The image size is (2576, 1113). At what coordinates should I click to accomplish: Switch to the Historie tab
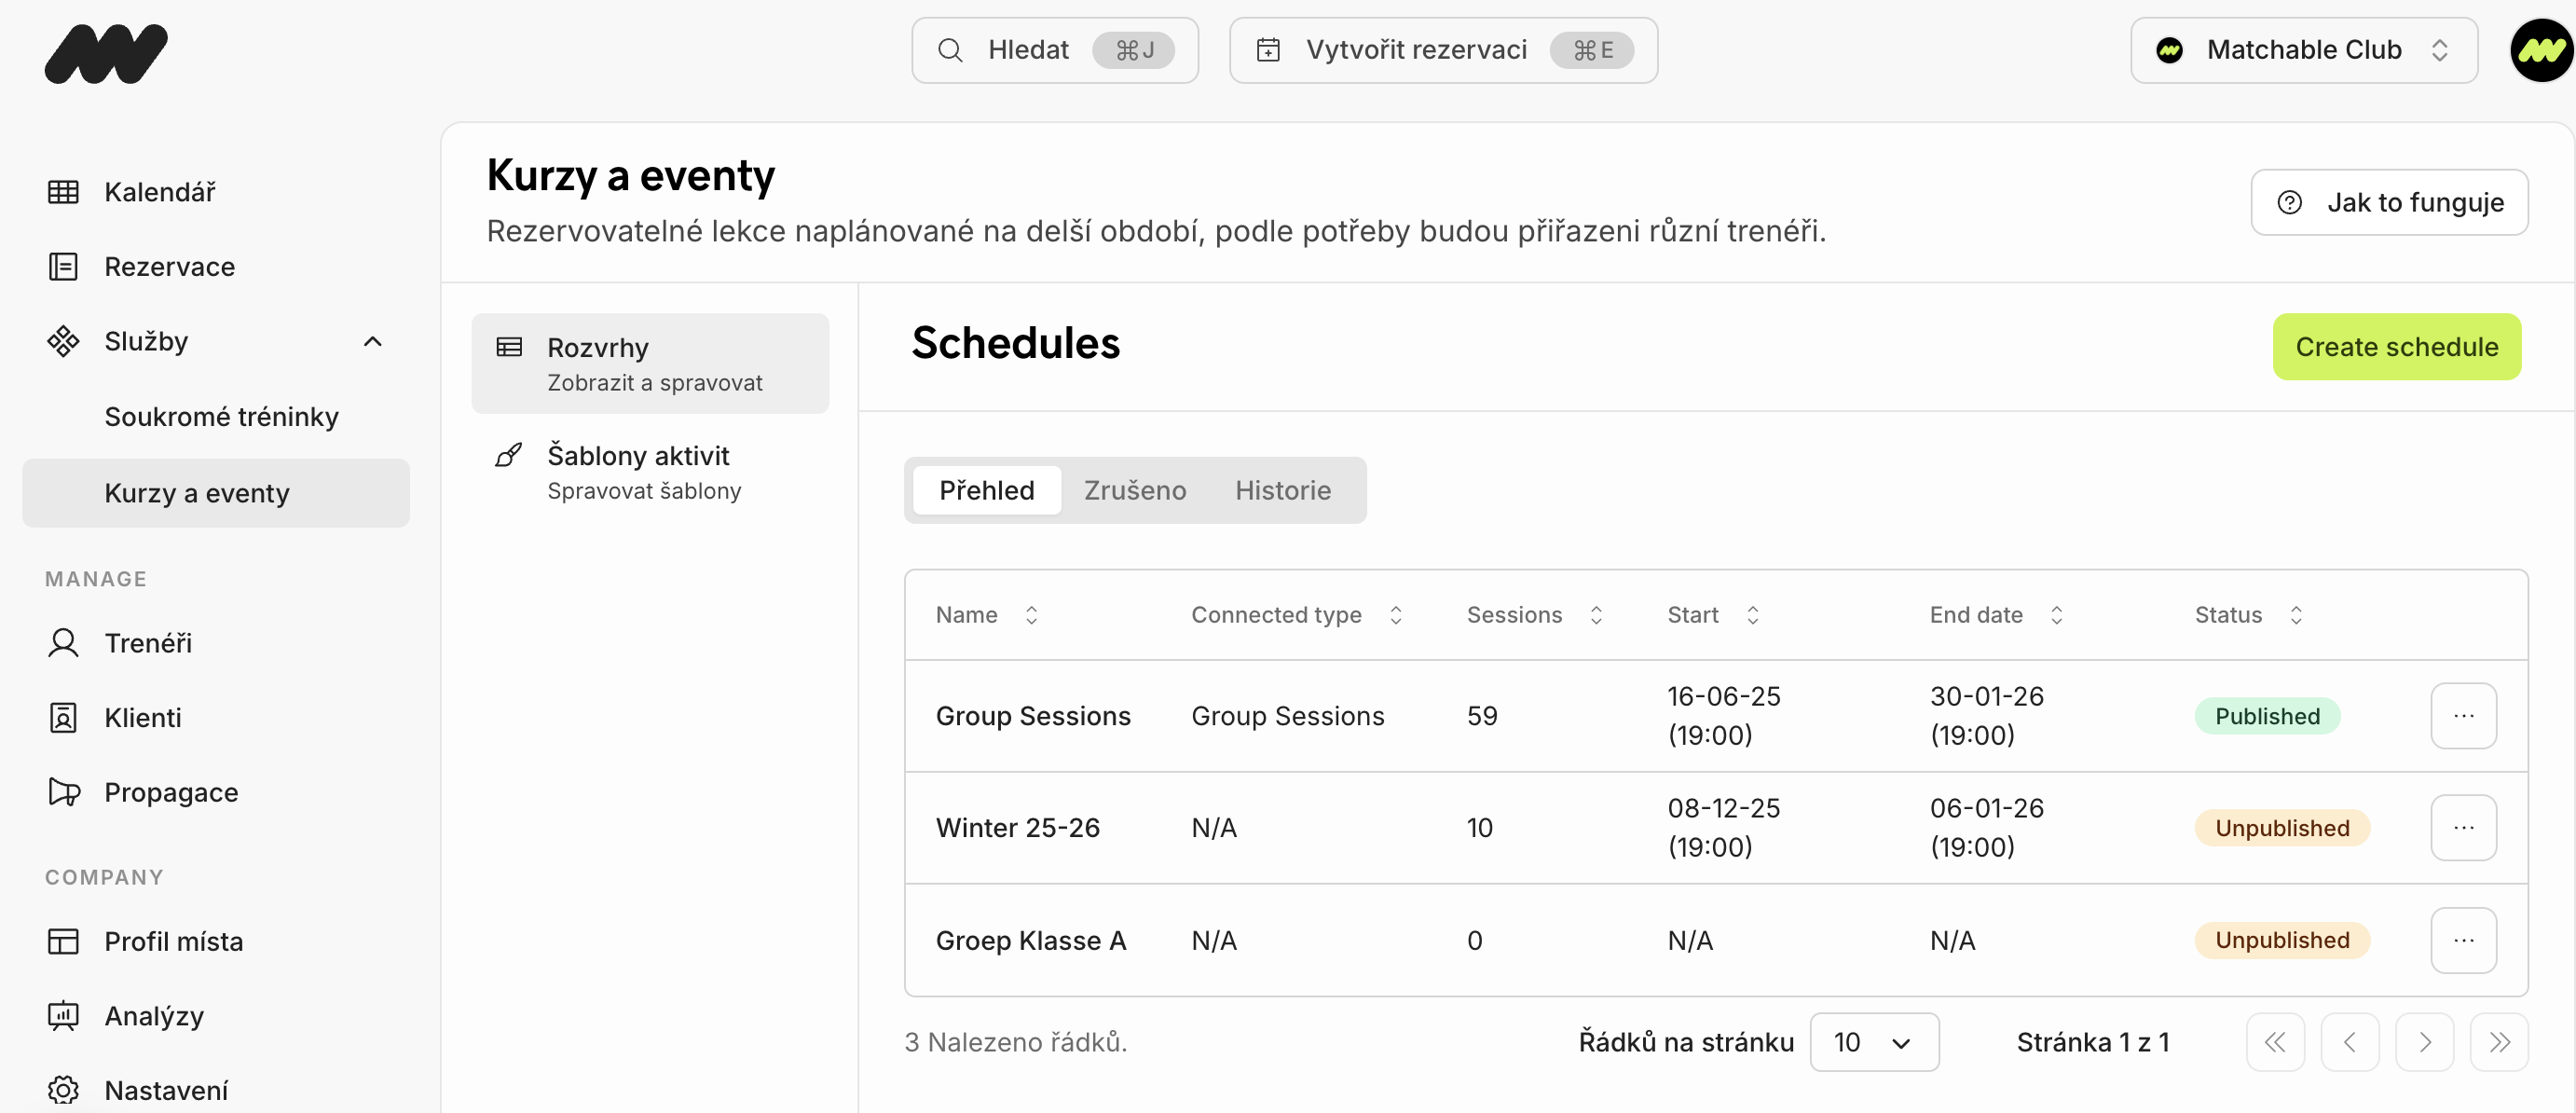pyautogui.click(x=1282, y=490)
